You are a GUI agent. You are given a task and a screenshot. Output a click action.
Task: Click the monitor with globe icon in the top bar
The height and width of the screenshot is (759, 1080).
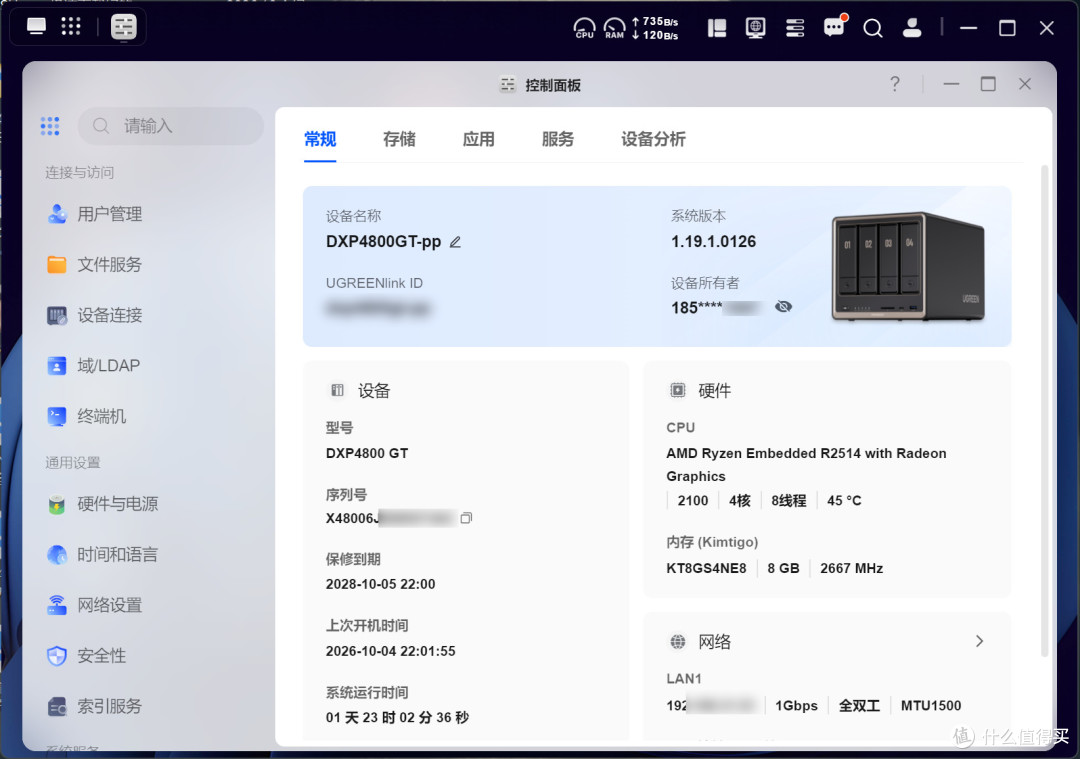(x=756, y=28)
